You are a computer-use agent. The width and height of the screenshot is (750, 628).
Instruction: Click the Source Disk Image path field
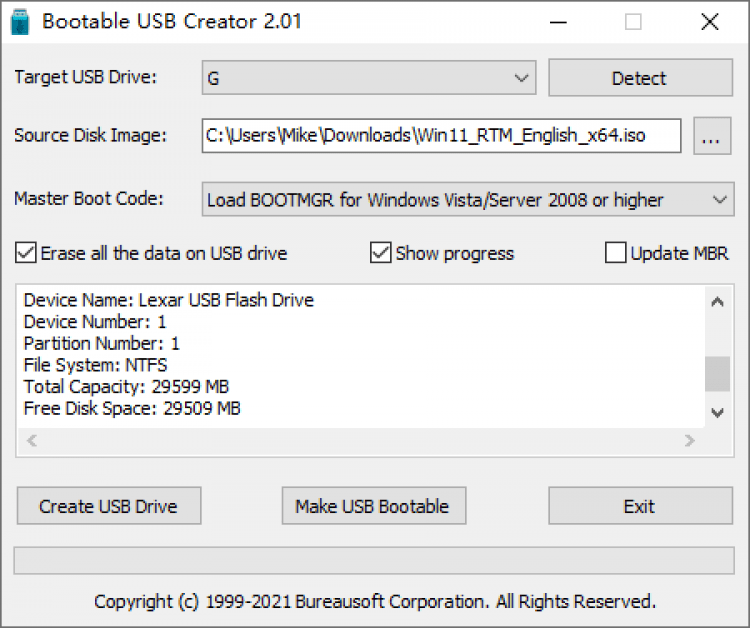441,136
